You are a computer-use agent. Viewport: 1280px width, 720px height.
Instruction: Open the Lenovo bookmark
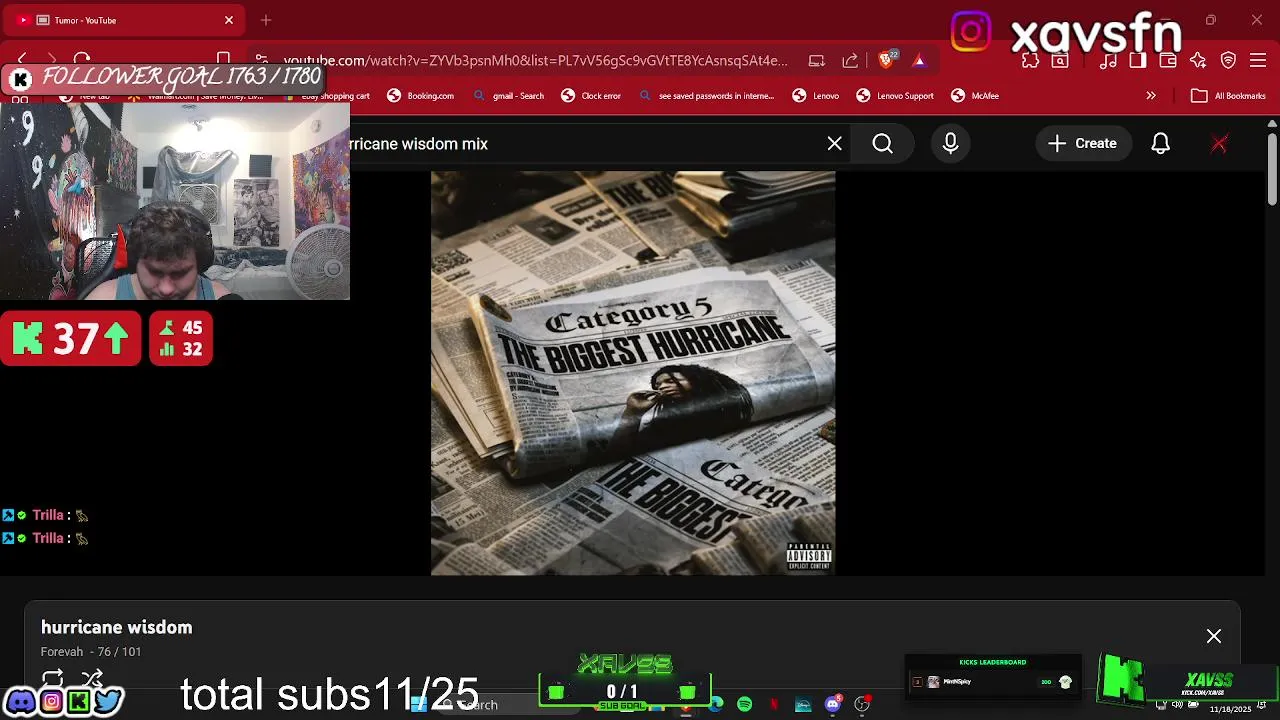pyautogui.click(x=816, y=96)
